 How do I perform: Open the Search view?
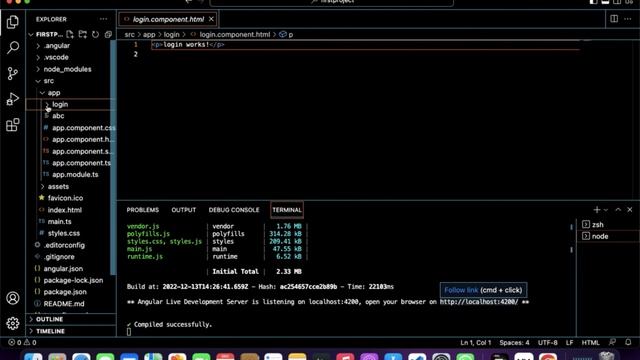(x=13, y=48)
